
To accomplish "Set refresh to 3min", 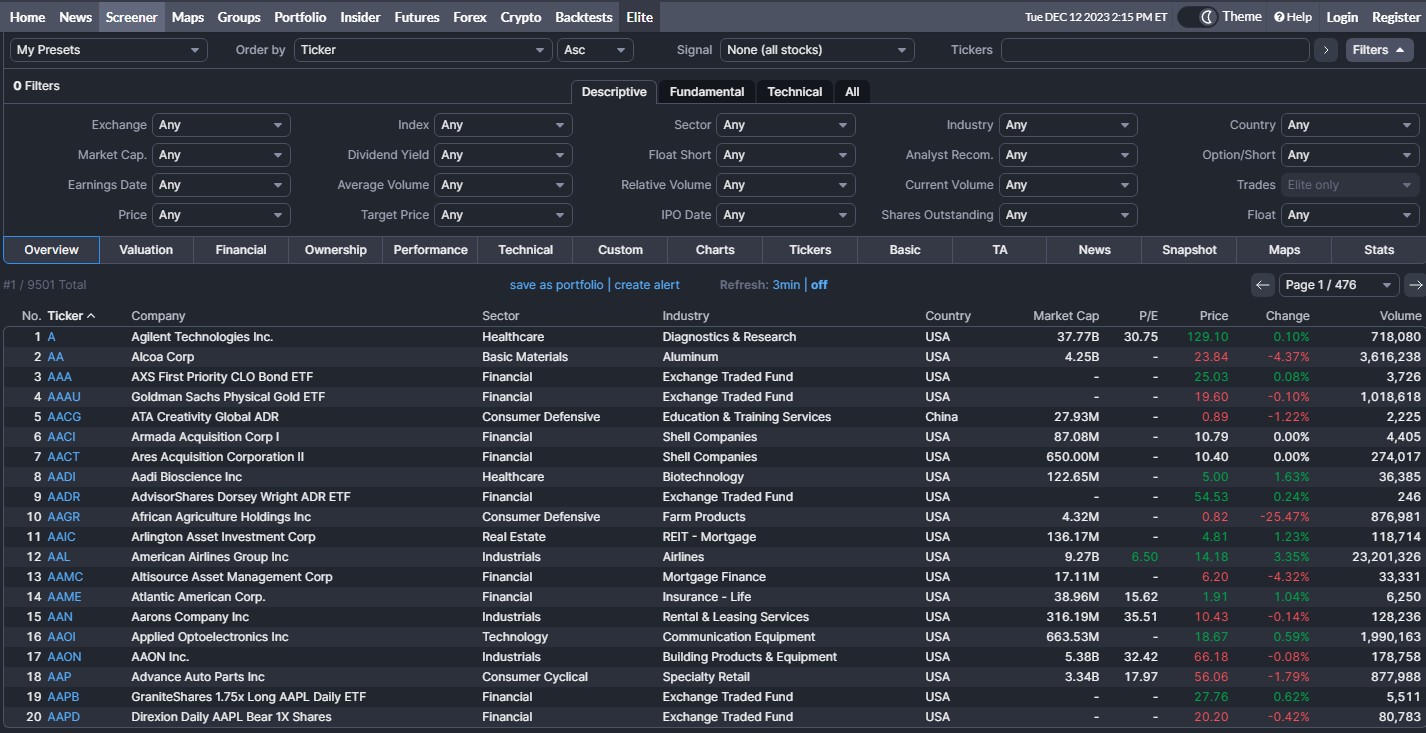I will coord(786,285).
